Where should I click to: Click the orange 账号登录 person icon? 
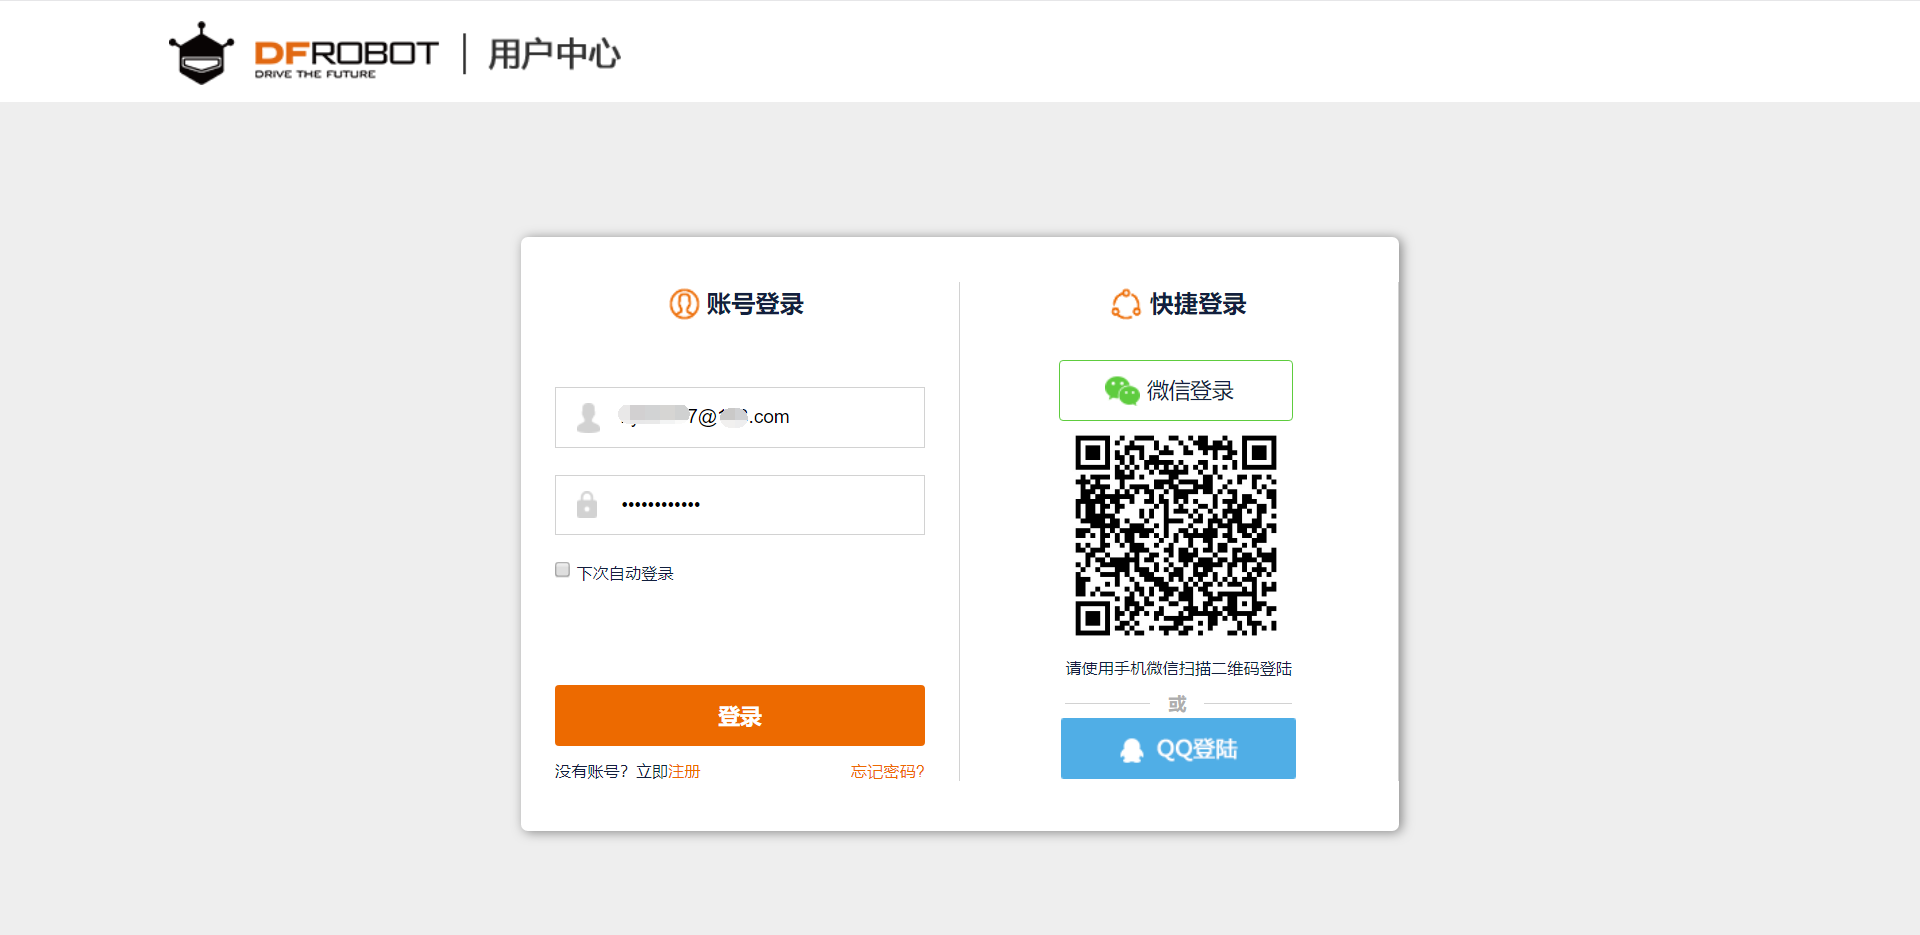coord(684,304)
